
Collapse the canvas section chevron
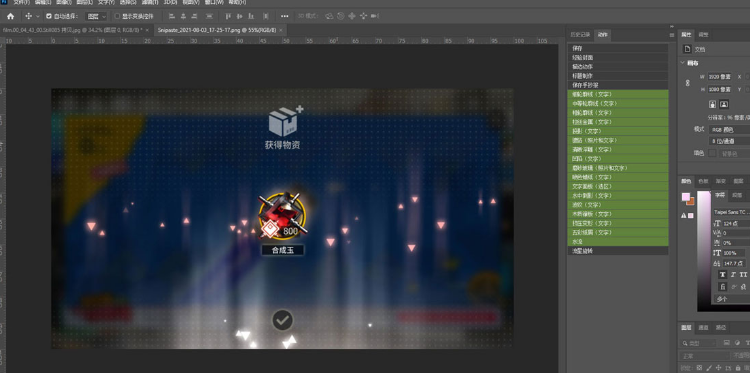click(x=683, y=63)
